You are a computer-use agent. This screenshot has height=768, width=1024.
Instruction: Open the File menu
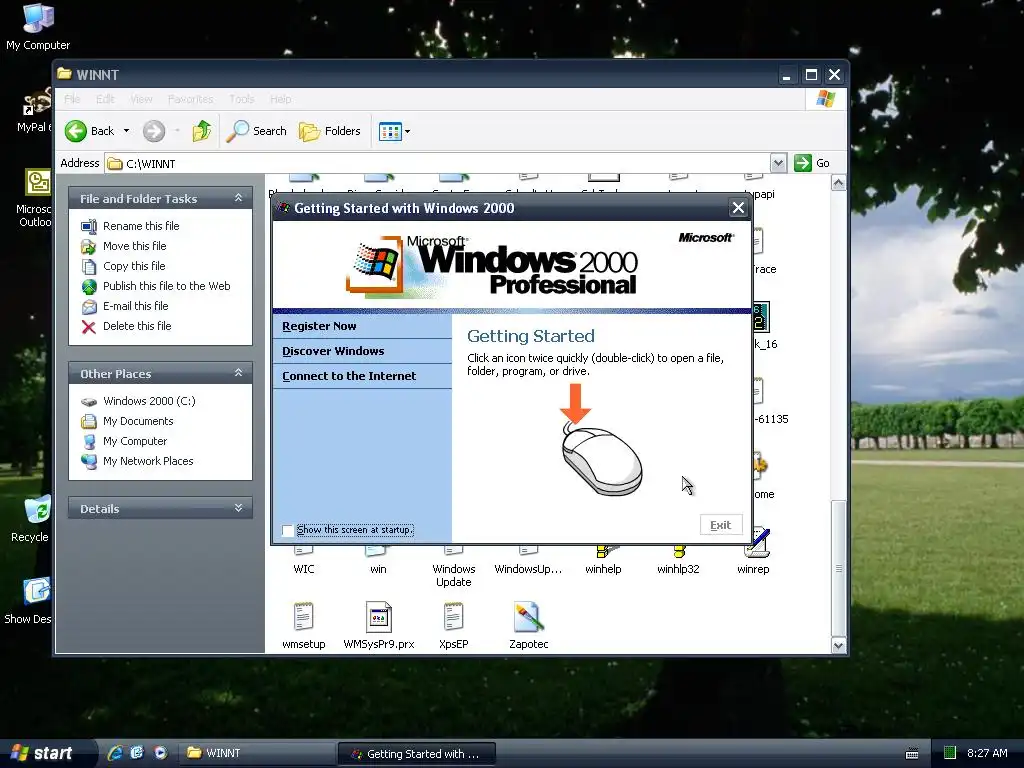tap(72, 99)
